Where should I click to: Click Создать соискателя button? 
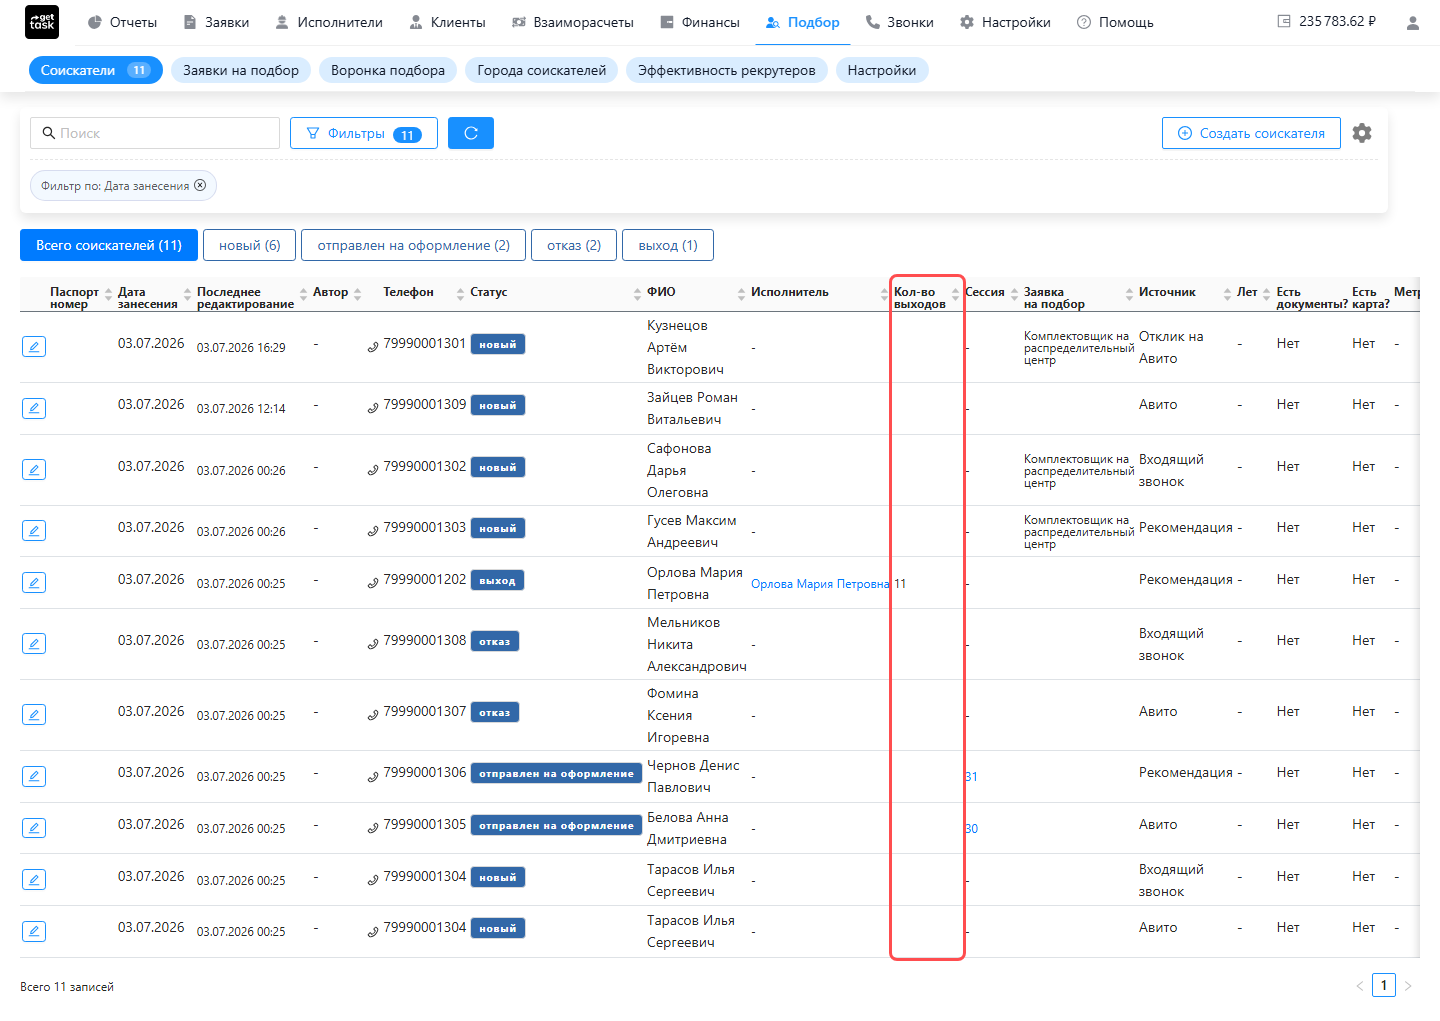point(1251,133)
